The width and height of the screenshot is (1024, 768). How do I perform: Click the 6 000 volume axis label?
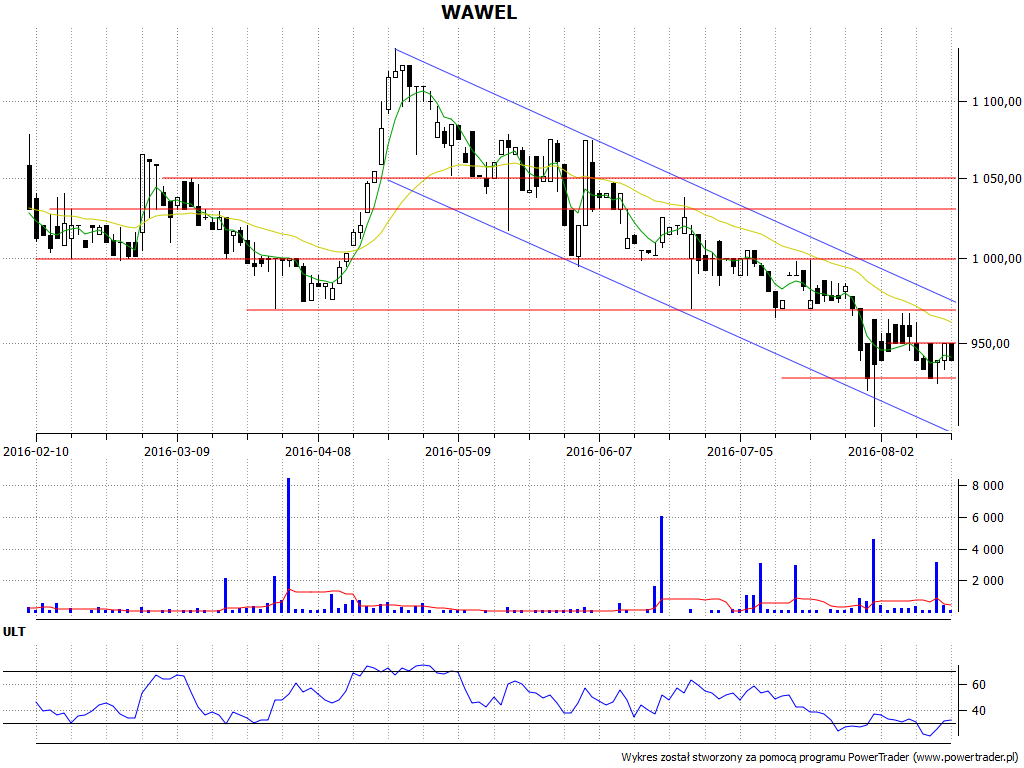987,518
